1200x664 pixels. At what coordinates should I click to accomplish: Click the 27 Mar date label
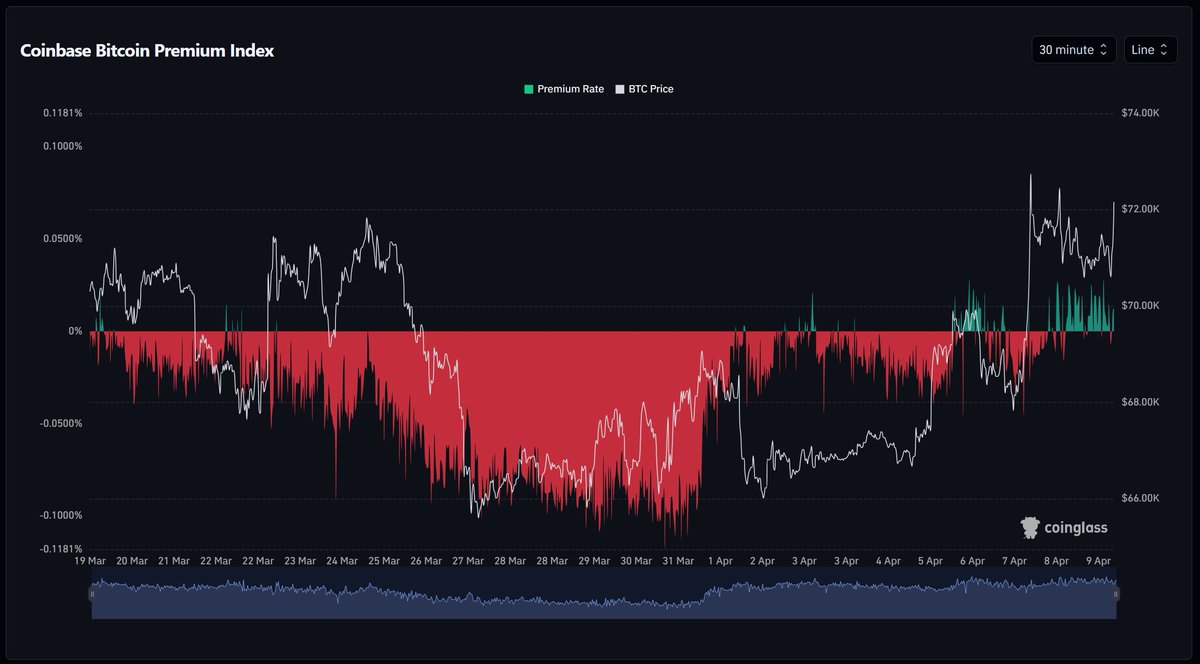click(x=468, y=561)
